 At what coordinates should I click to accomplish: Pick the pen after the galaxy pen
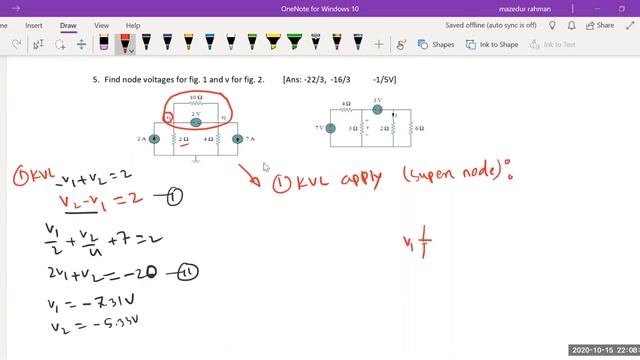(337, 42)
